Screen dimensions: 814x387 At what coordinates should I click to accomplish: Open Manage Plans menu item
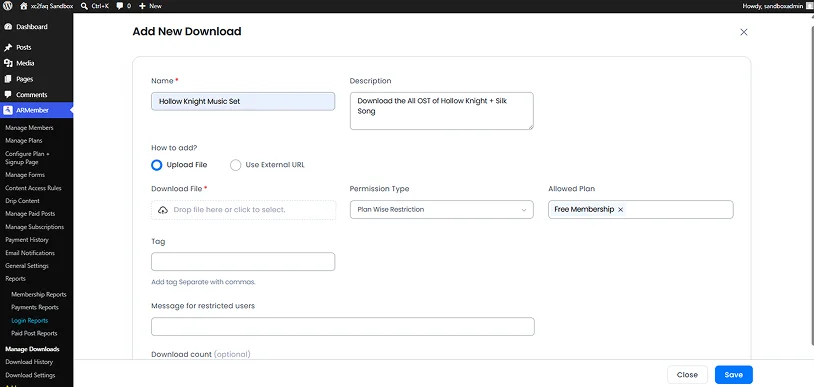(x=24, y=141)
